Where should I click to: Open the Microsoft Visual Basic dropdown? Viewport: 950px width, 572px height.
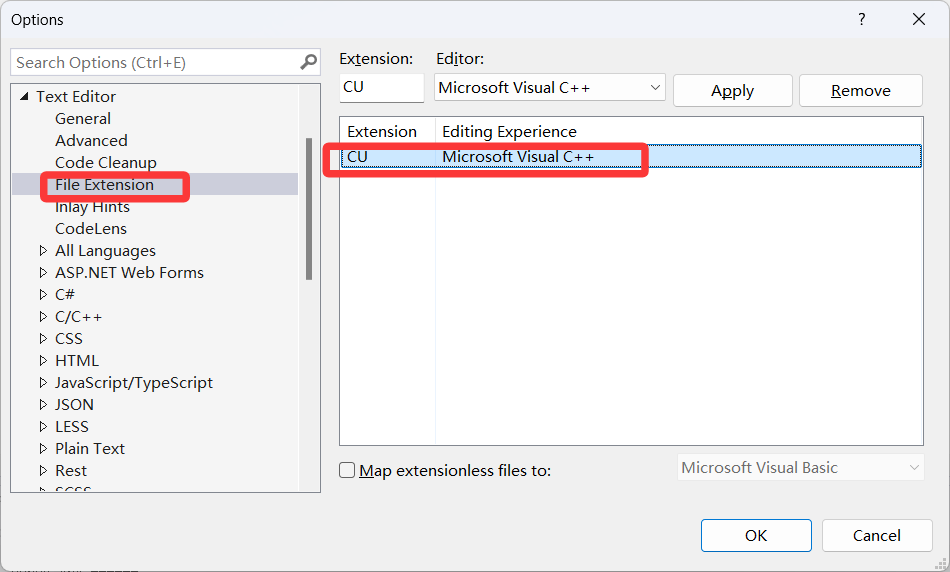[x=800, y=468]
